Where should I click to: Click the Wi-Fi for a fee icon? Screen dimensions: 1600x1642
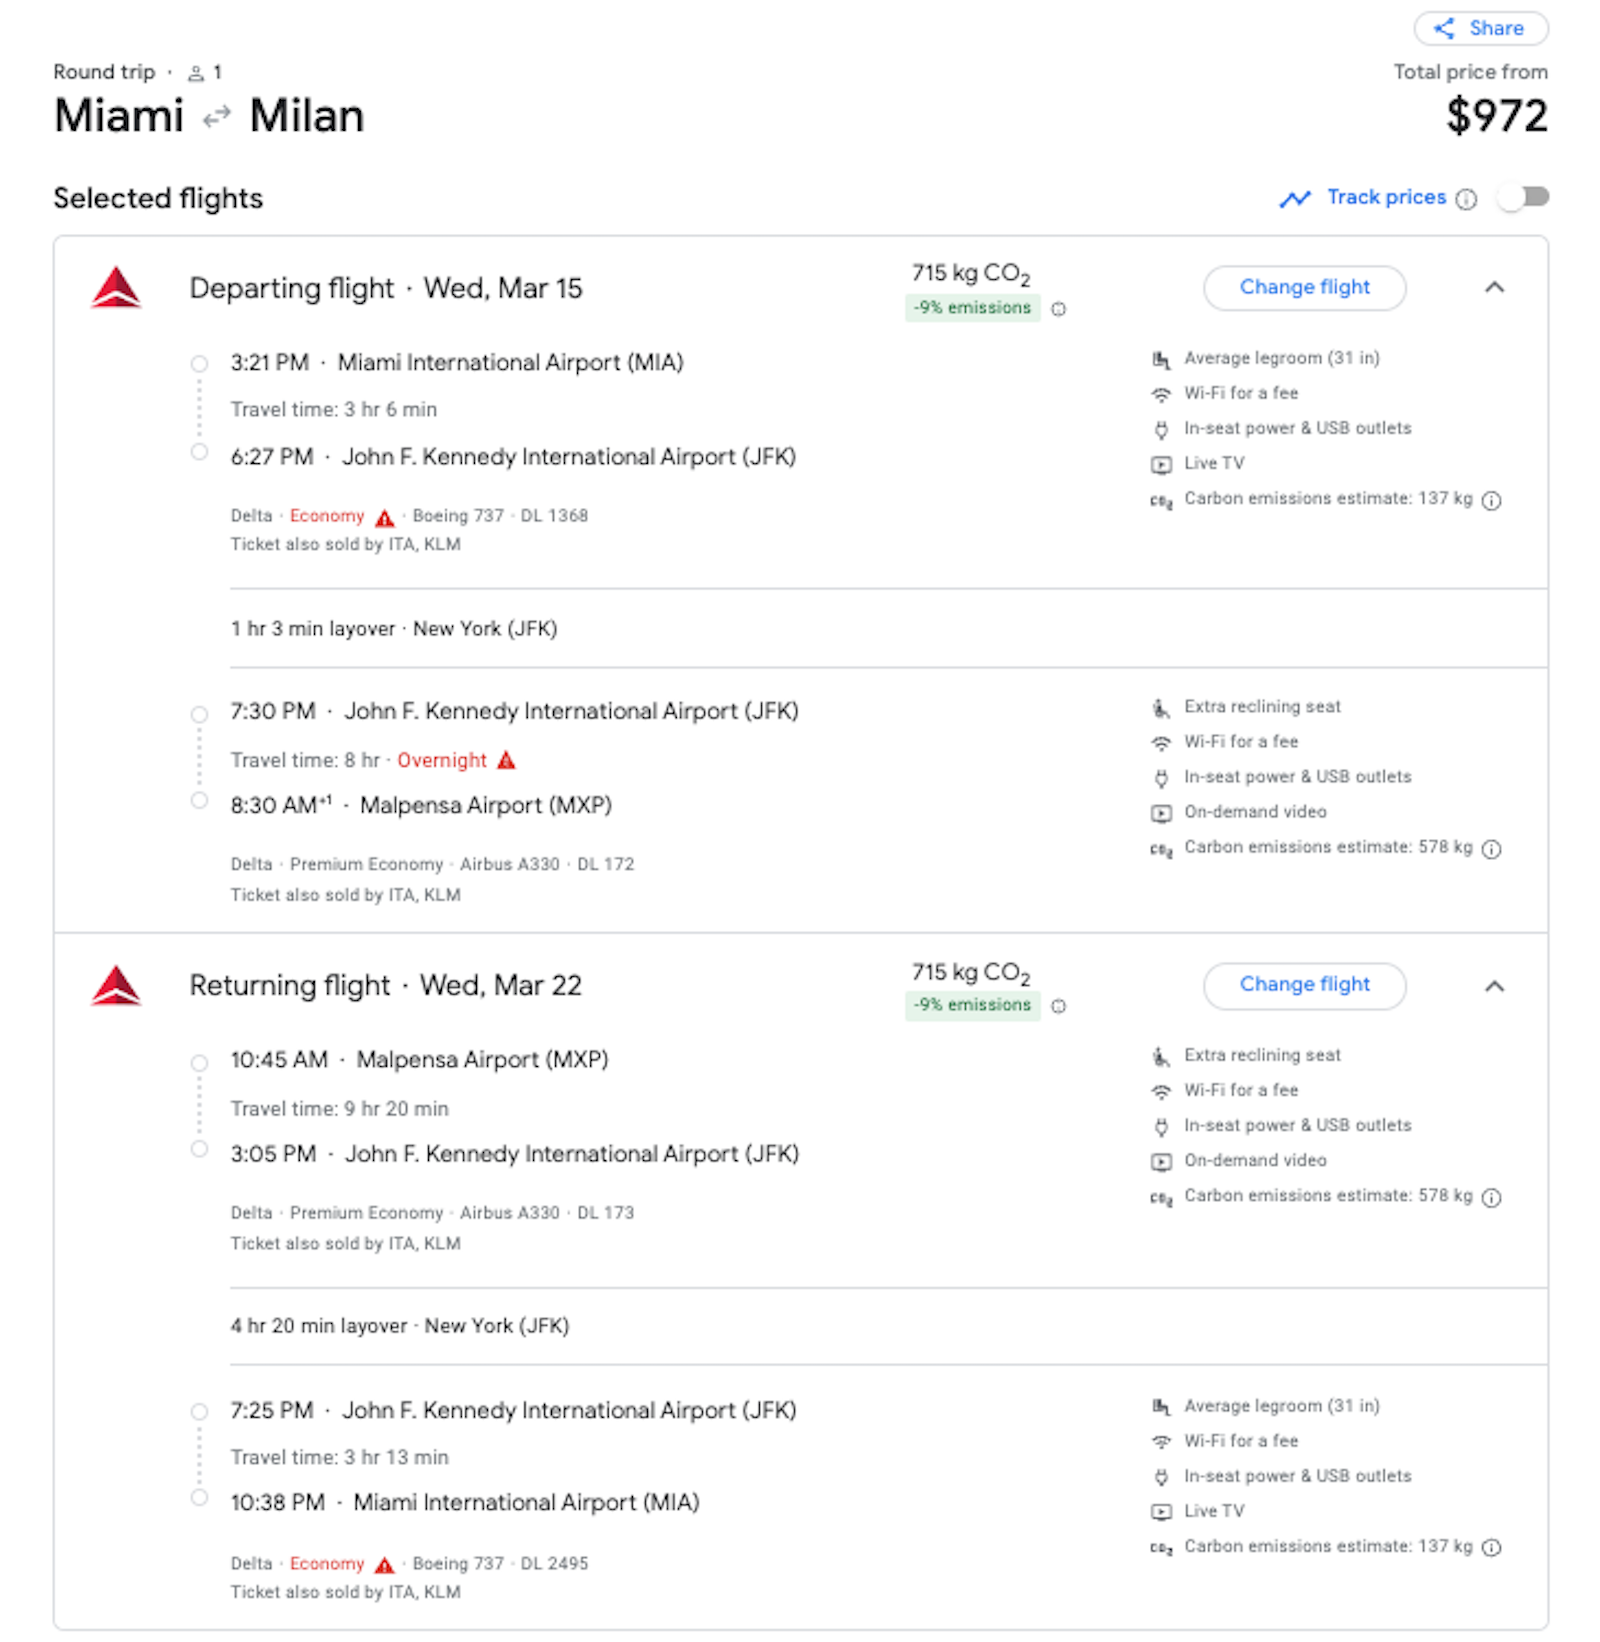click(1161, 394)
